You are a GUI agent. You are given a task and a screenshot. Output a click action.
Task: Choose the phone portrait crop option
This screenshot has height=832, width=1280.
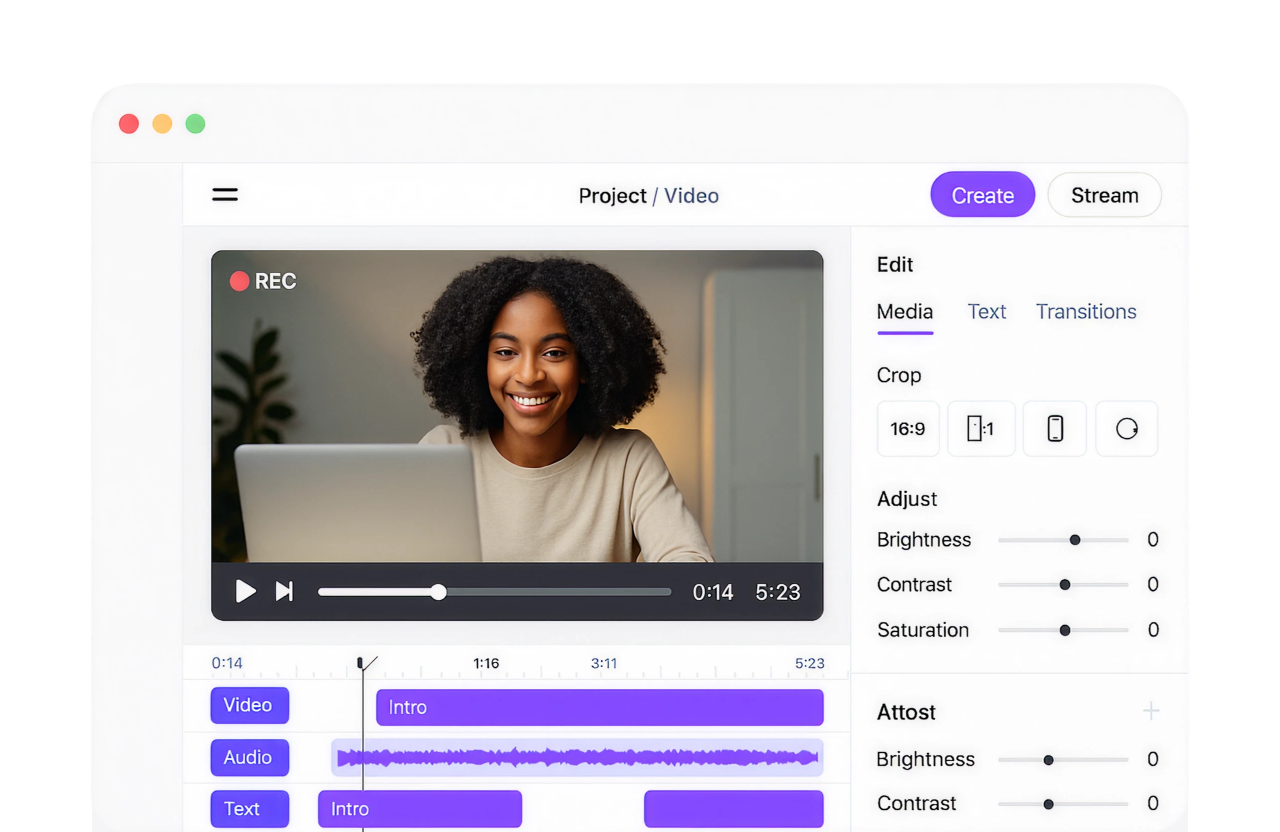[1053, 428]
